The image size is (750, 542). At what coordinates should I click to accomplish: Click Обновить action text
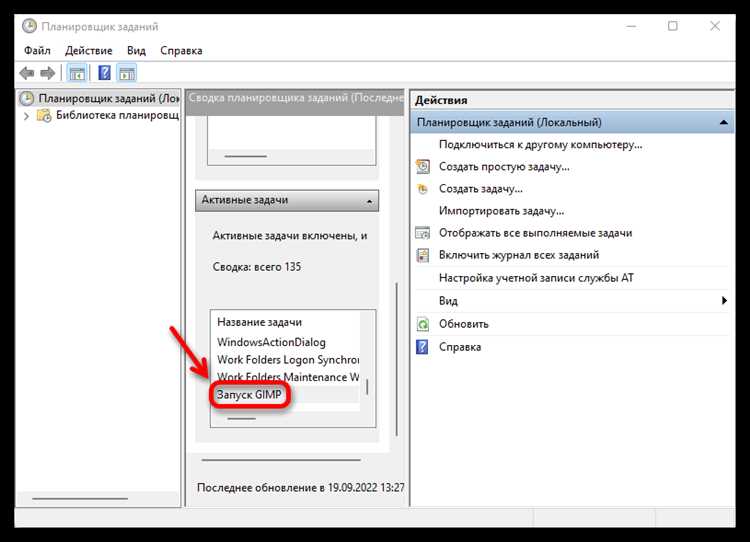(463, 324)
